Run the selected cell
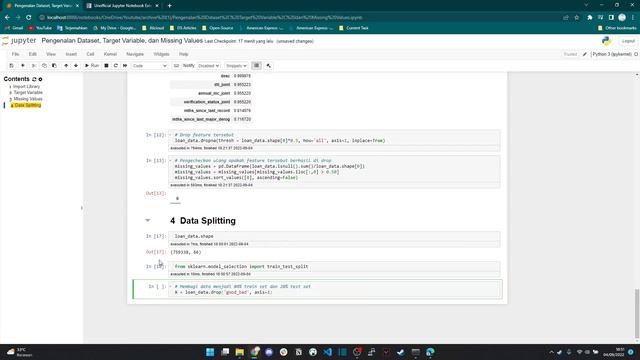The width and height of the screenshot is (640, 360). click(x=92, y=66)
